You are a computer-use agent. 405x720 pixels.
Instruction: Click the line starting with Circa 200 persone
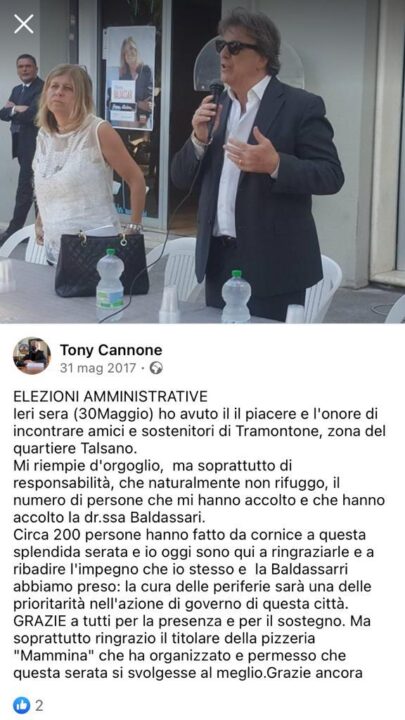click(189, 535)
